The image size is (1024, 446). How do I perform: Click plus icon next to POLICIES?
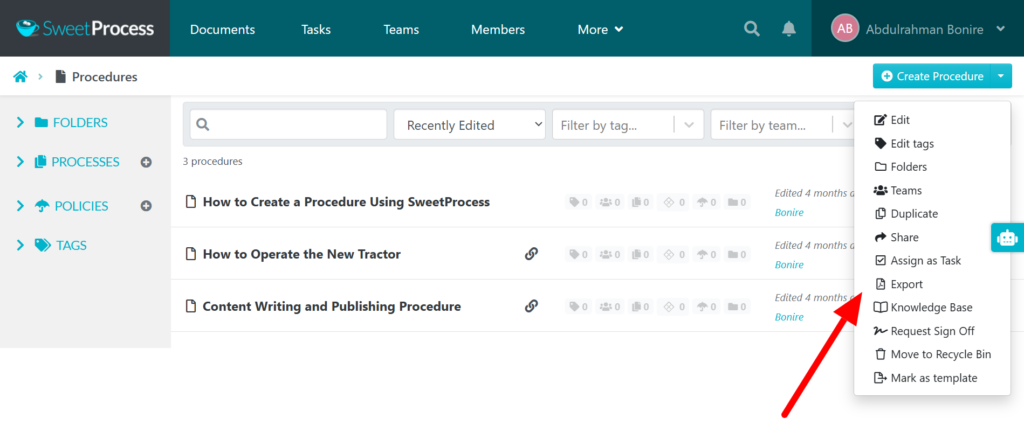(x=146, y=206)
